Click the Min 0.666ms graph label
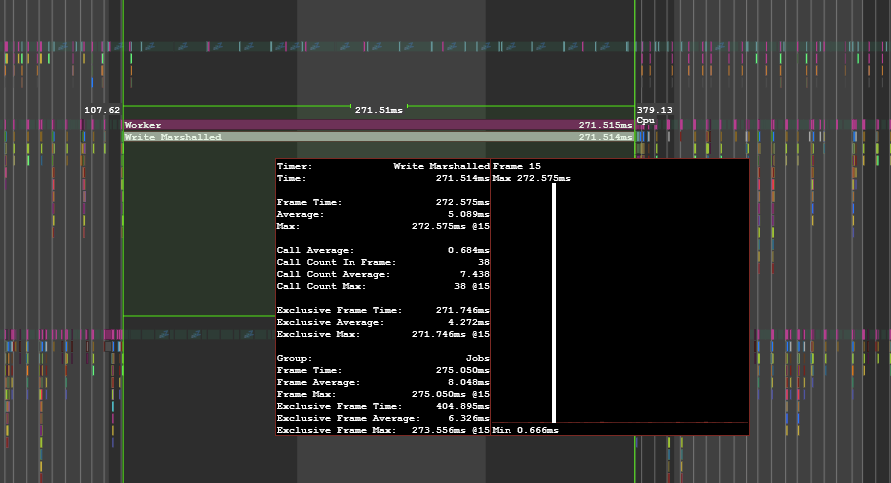Image resolution: width=891 pixels, height=483 pixels. pyautogui.click(x=525, y=430)
